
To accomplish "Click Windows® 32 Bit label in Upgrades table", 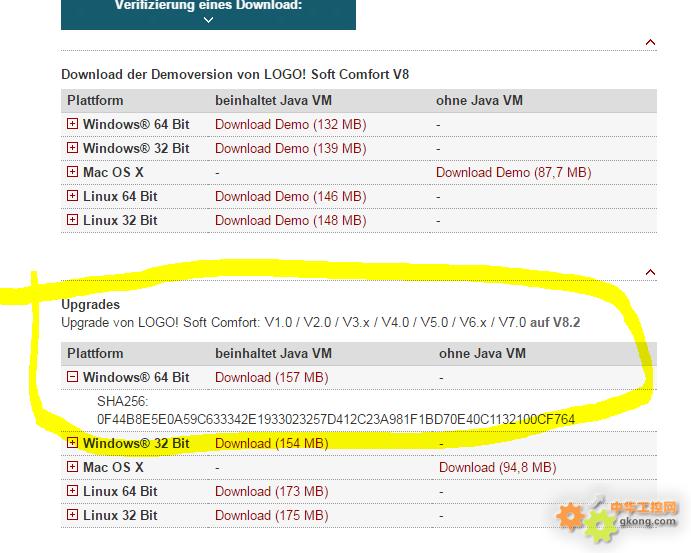I will 136,444.
